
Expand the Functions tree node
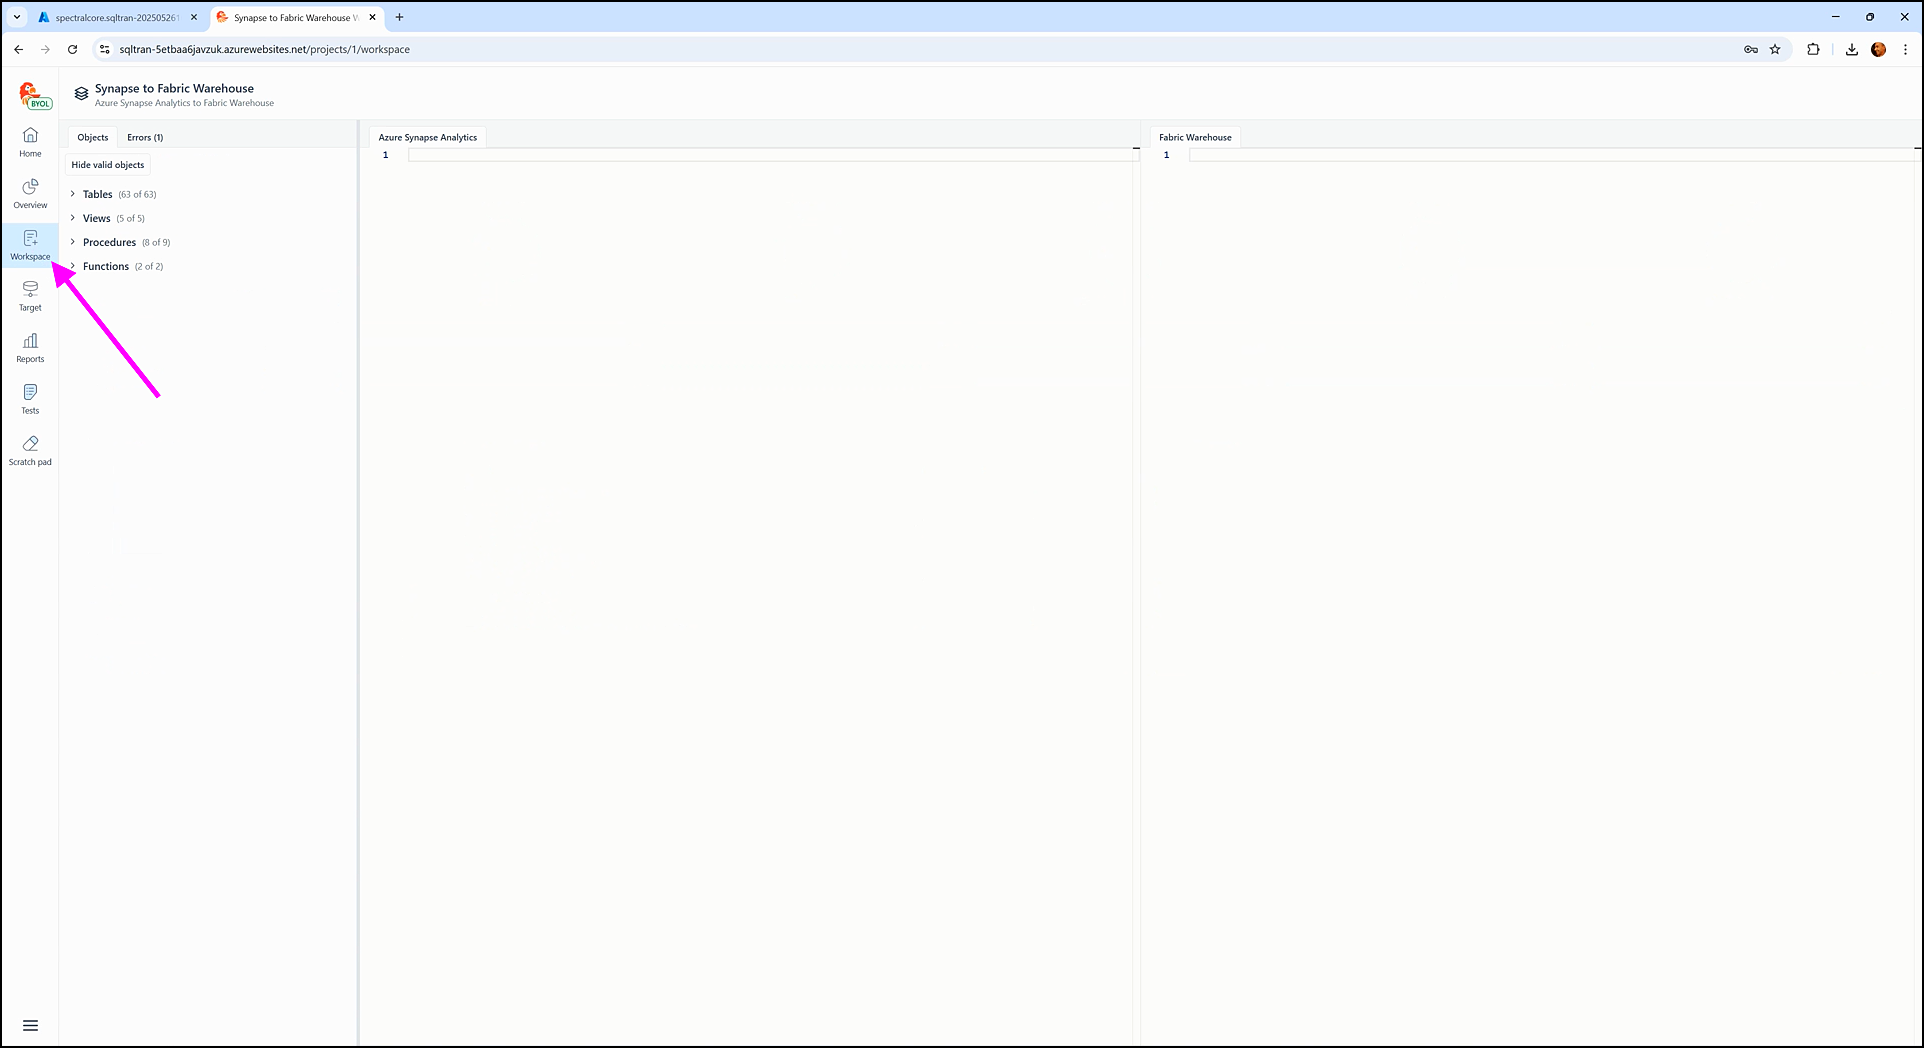pyautogui.click(x=73, y=266)
